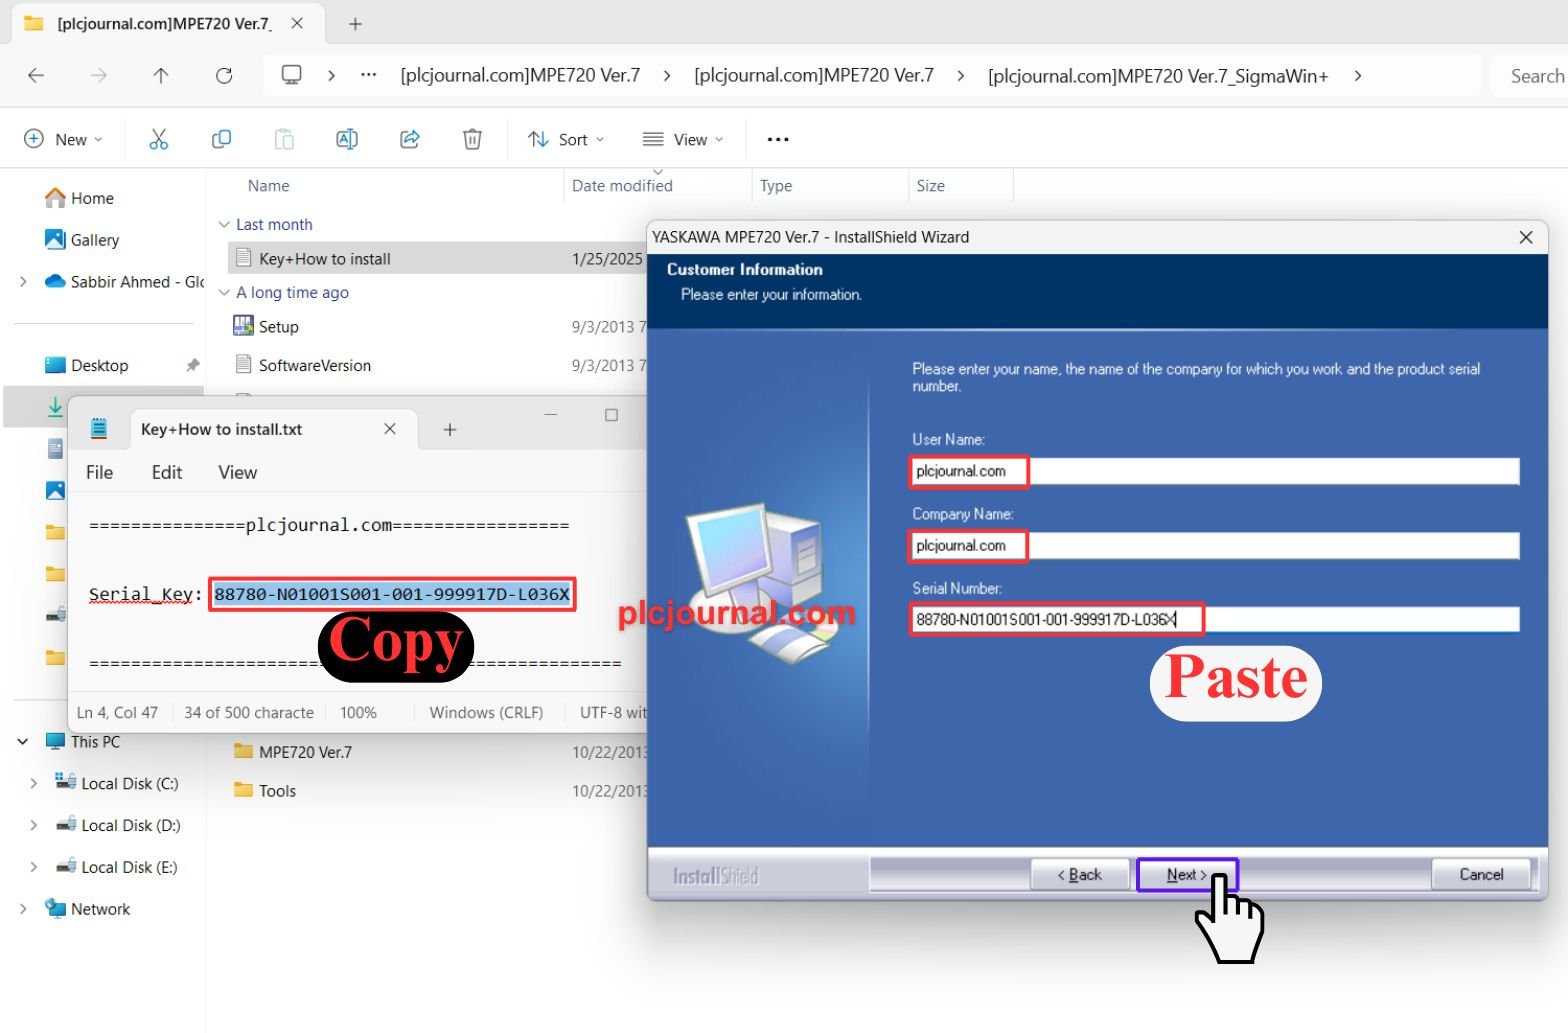Expand chevron after MPE720 Ver.7_SigmaWin+ breadcrumb
This screenshot has width=1568, height=1033.
coord(1357,76)
